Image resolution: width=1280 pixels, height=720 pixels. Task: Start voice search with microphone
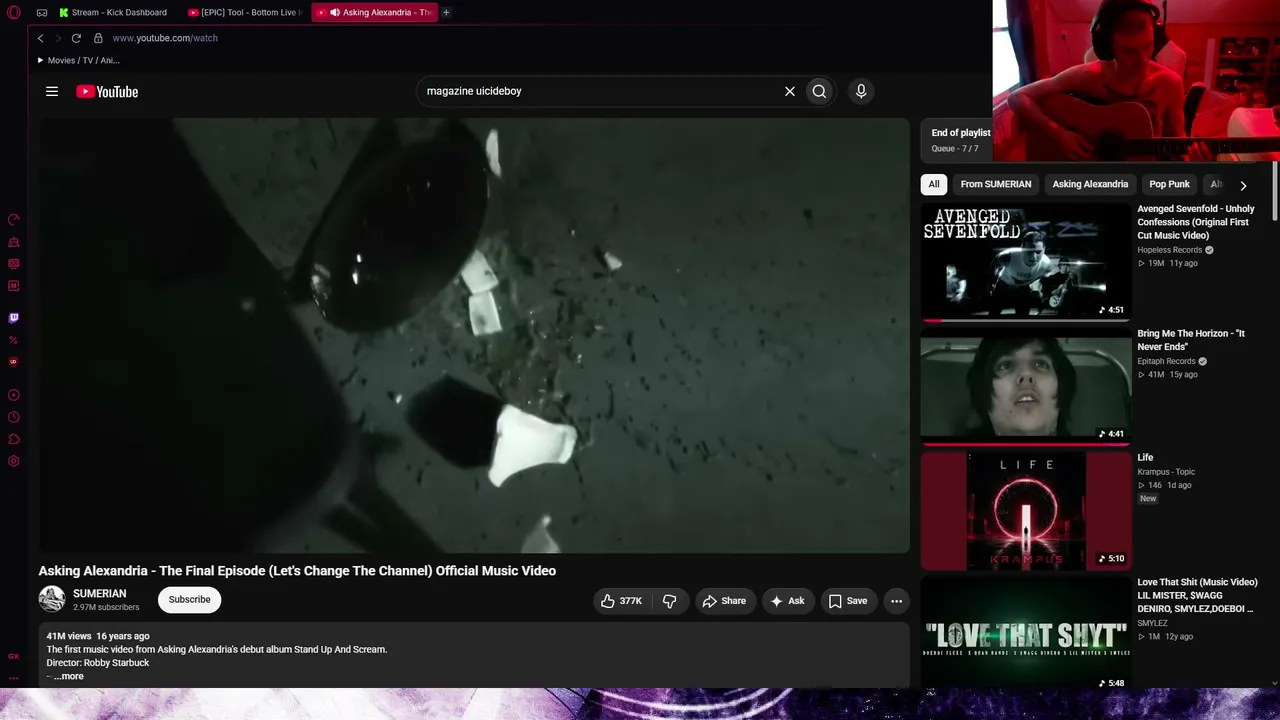tap(861, 91)
